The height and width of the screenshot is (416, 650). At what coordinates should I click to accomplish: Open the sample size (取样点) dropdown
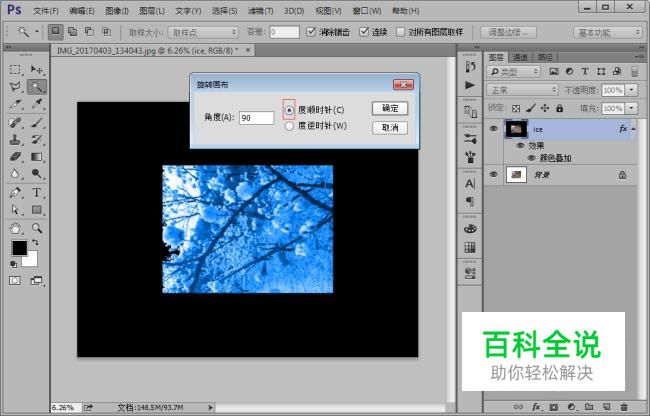click(203, 32)
